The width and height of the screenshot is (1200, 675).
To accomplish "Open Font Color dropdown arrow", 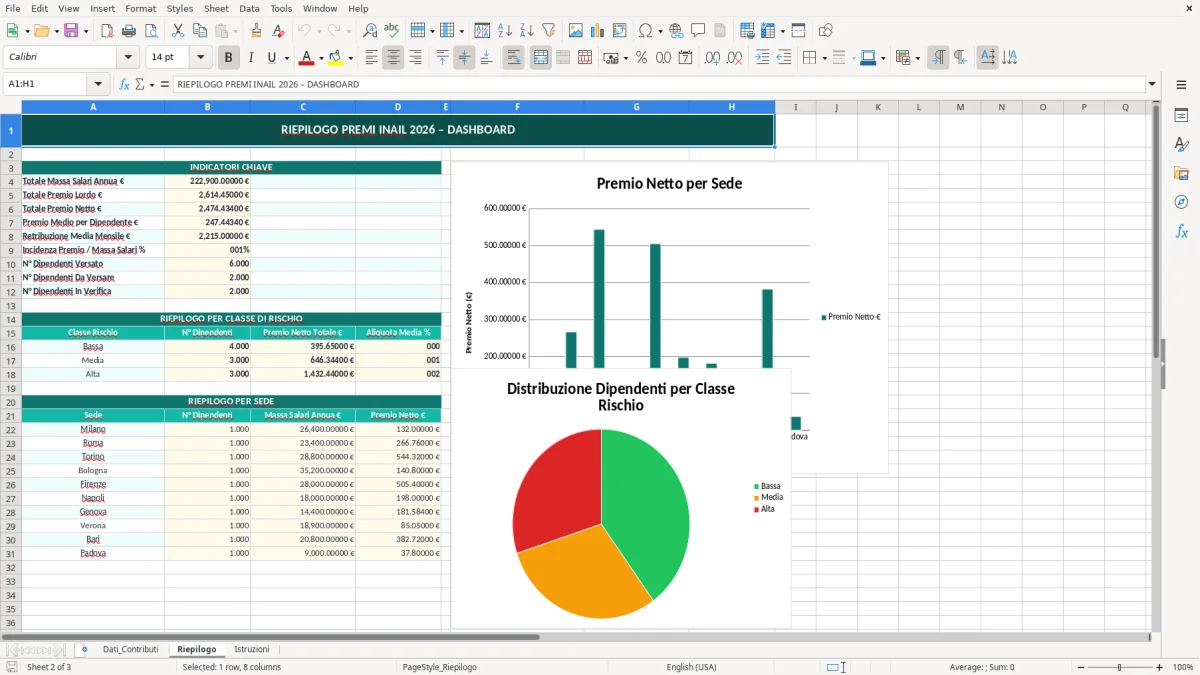I will [x=321, y=58].
